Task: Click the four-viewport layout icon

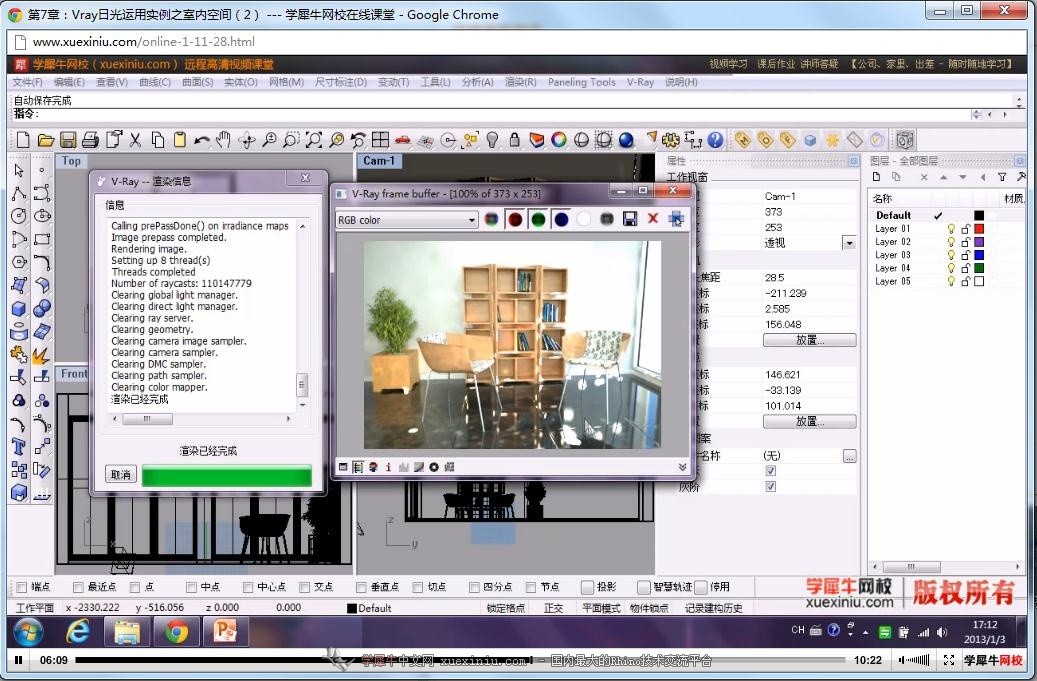Action: click(380, 140)
